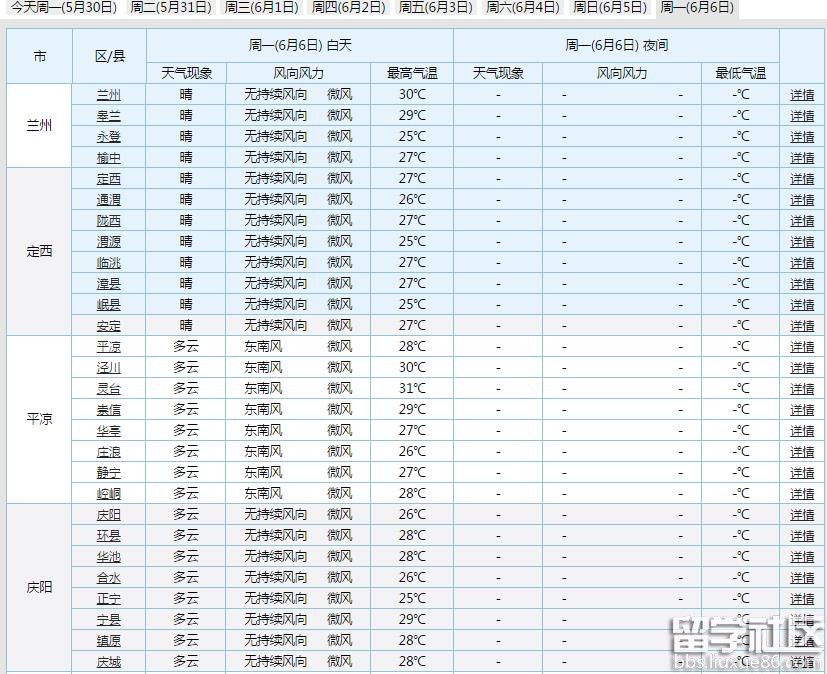Select the 周四(6月2日) tab
The height and width of the screenshot is (674, 827).
[348, 7]
